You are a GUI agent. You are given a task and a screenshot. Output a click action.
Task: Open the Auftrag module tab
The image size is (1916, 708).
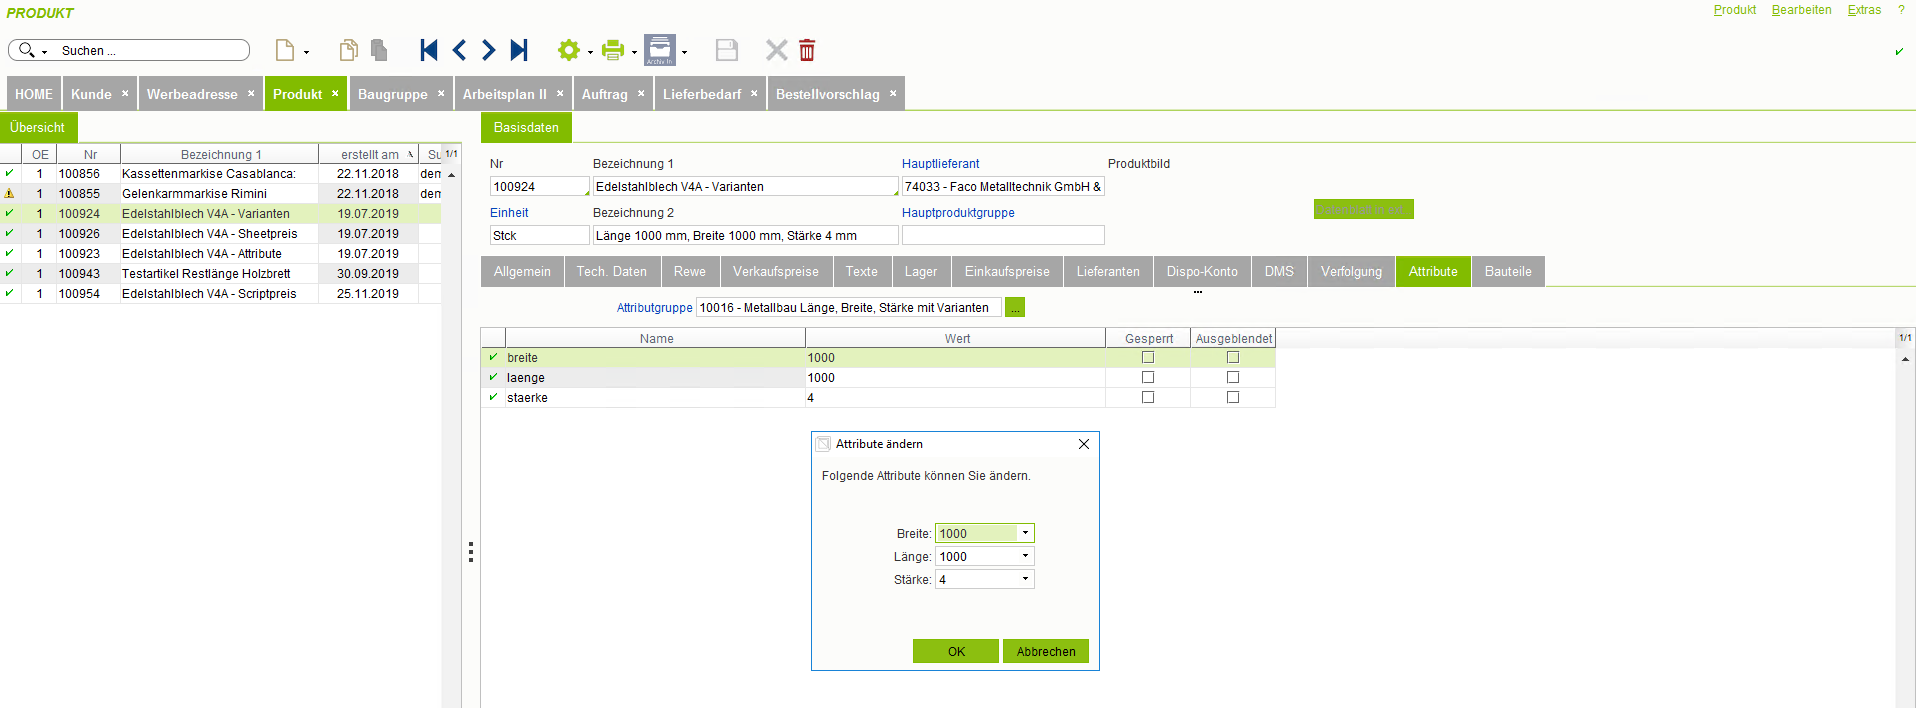tap(604, 94)
